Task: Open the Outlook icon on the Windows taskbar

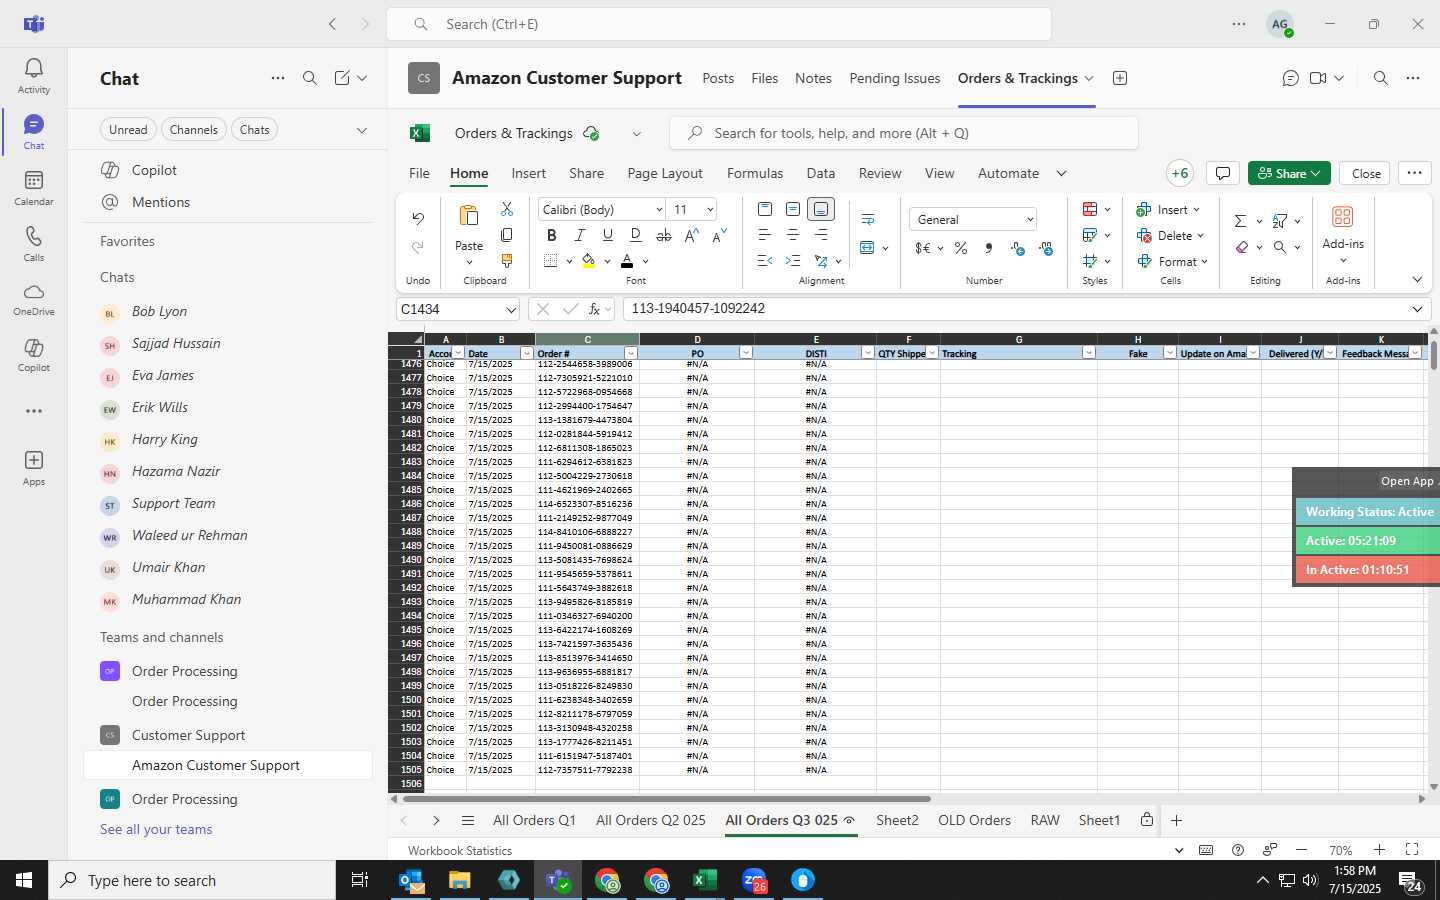Action: [x=411, y=880]
